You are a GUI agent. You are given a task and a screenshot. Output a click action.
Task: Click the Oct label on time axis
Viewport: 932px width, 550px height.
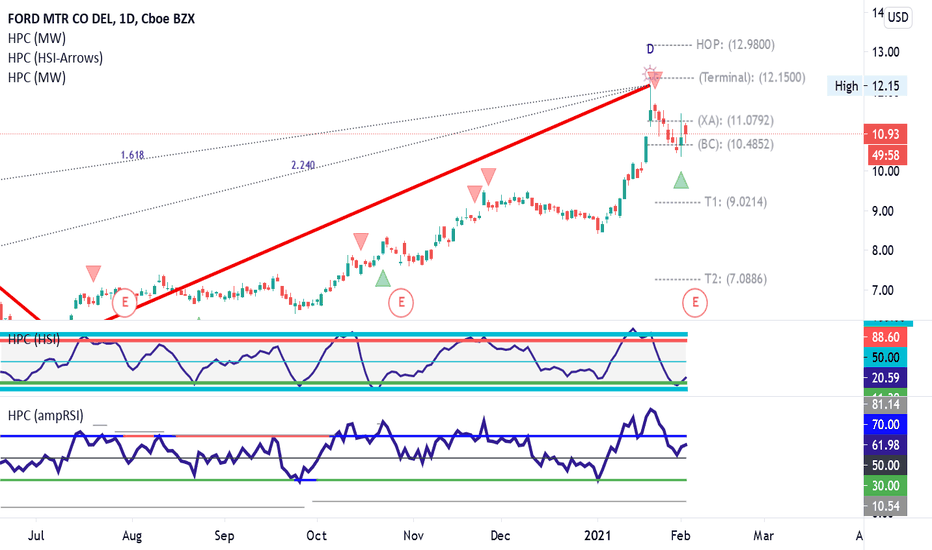pos(317,536)
